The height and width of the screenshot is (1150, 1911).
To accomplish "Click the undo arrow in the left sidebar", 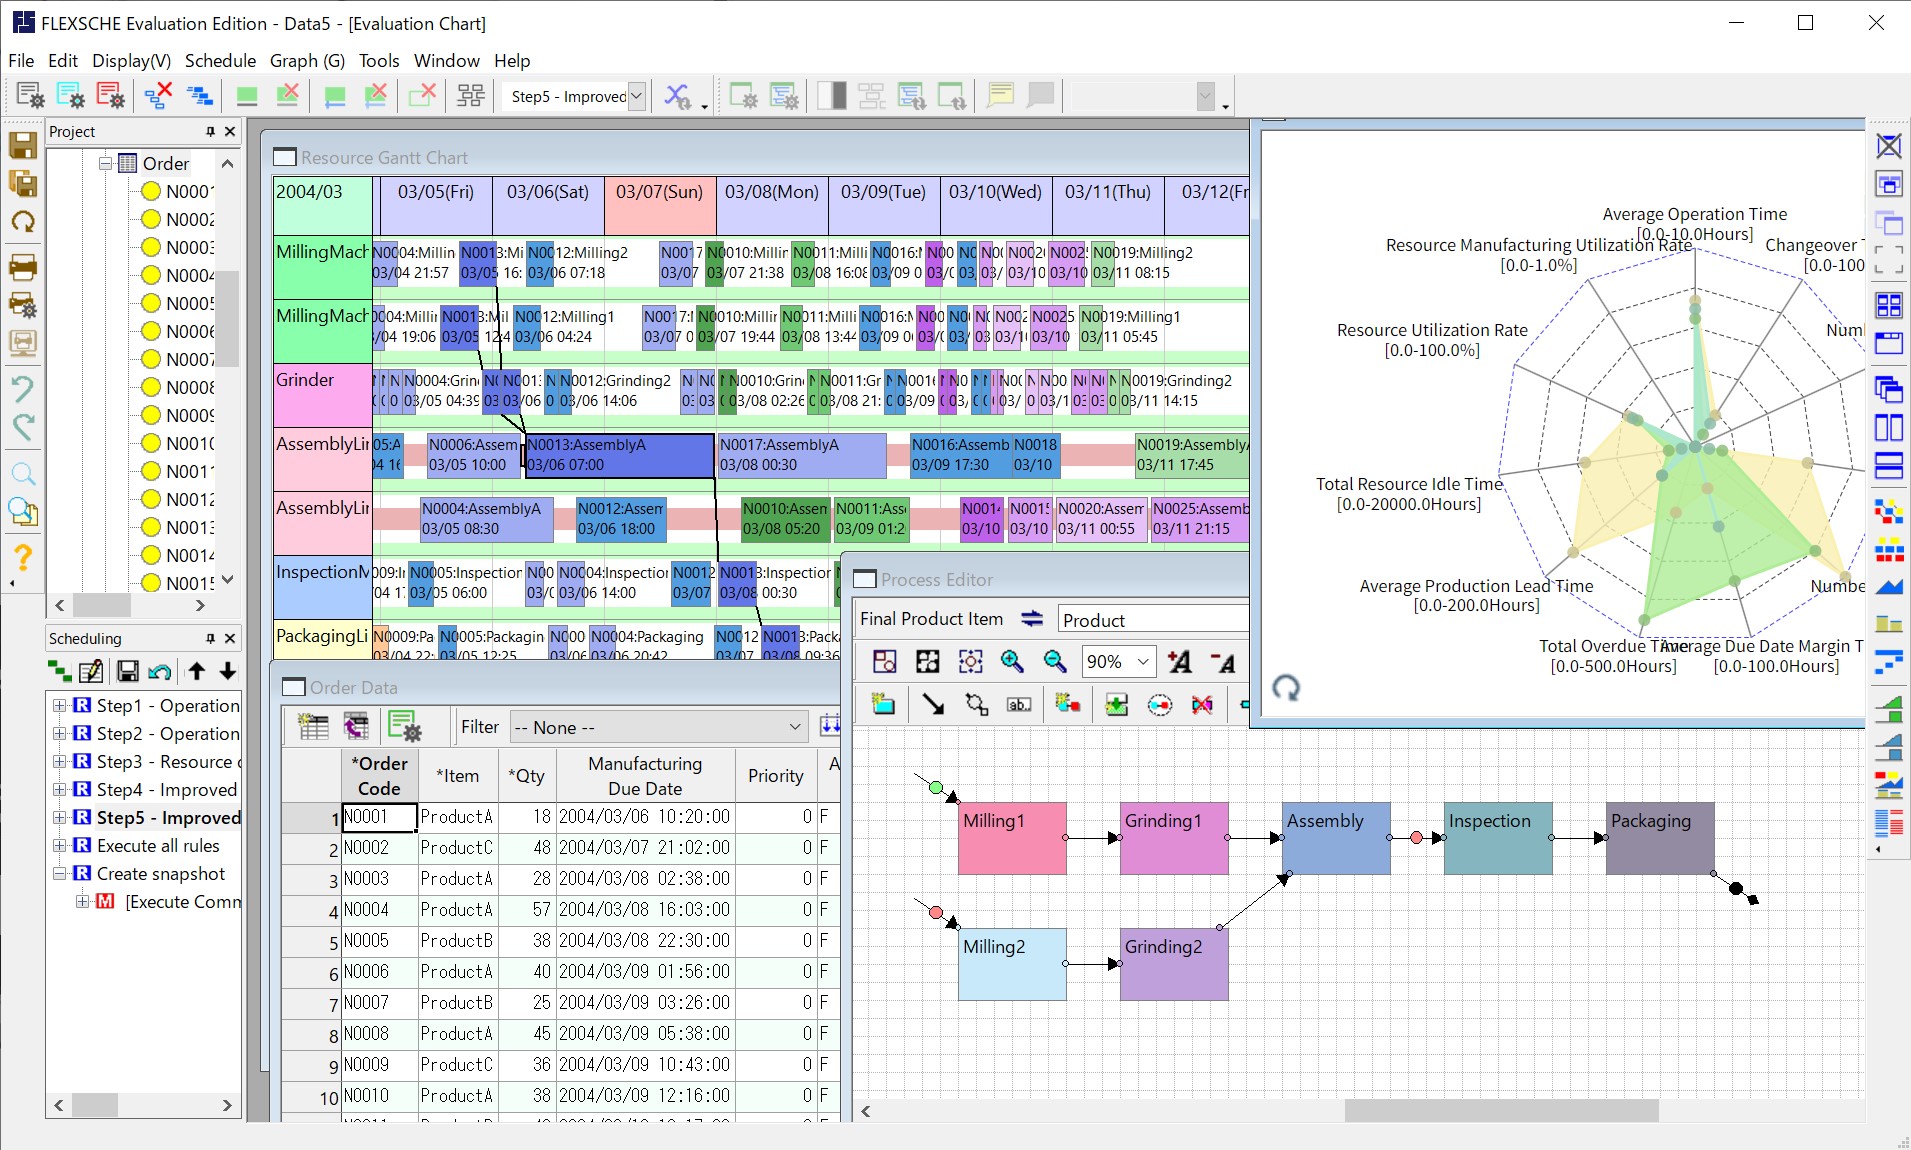I will coord(23,389).
